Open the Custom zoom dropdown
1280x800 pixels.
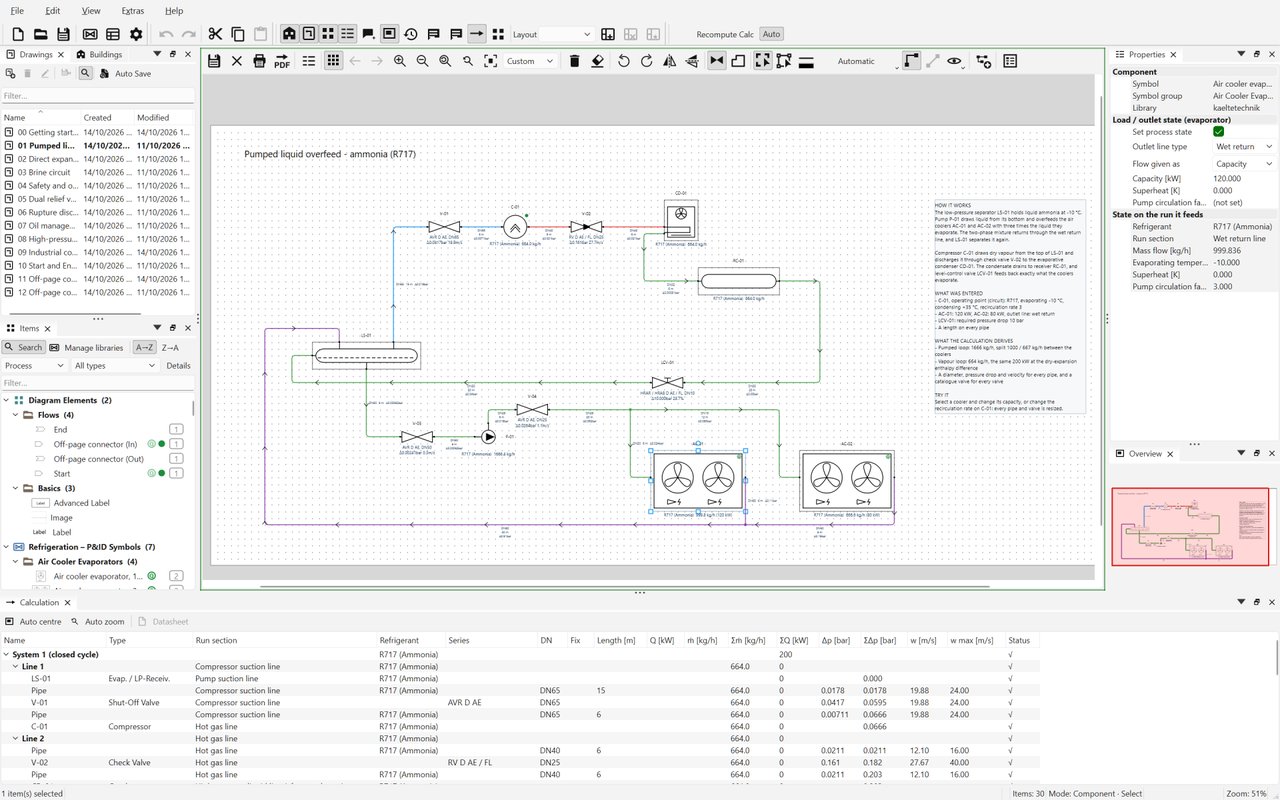click(x=530, y=61)
